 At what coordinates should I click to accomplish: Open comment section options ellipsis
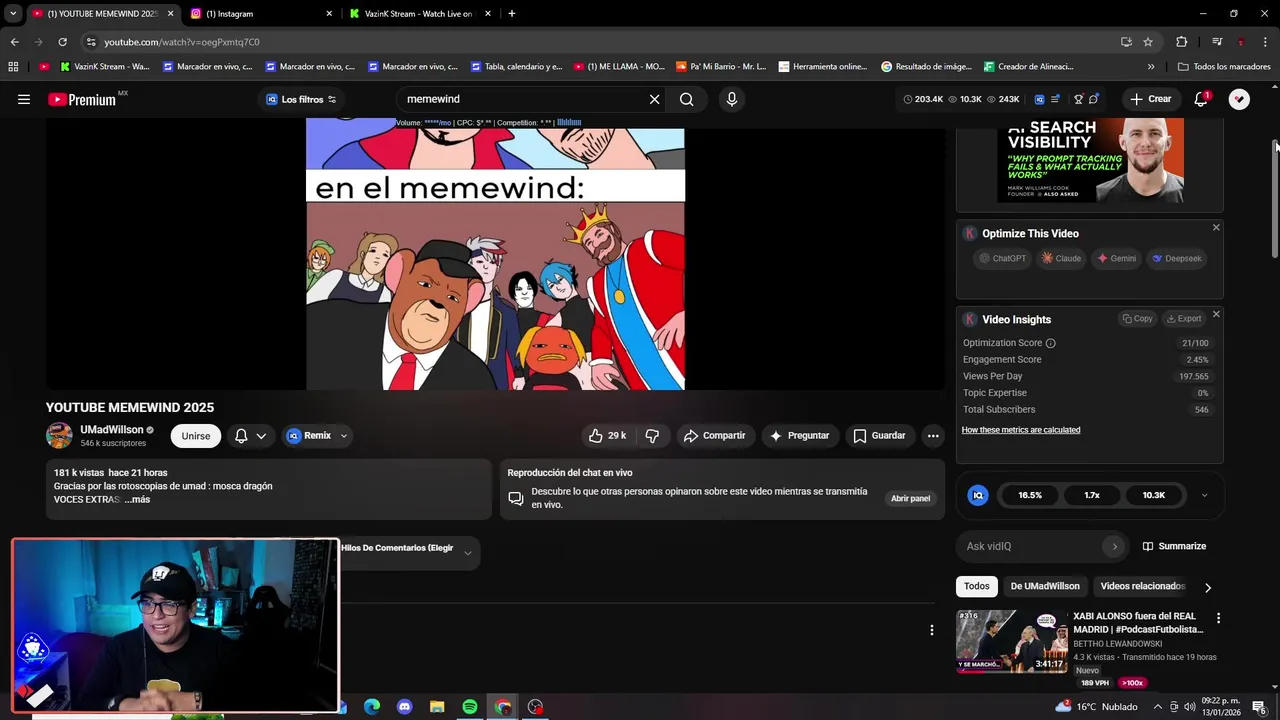coord(931,630)
